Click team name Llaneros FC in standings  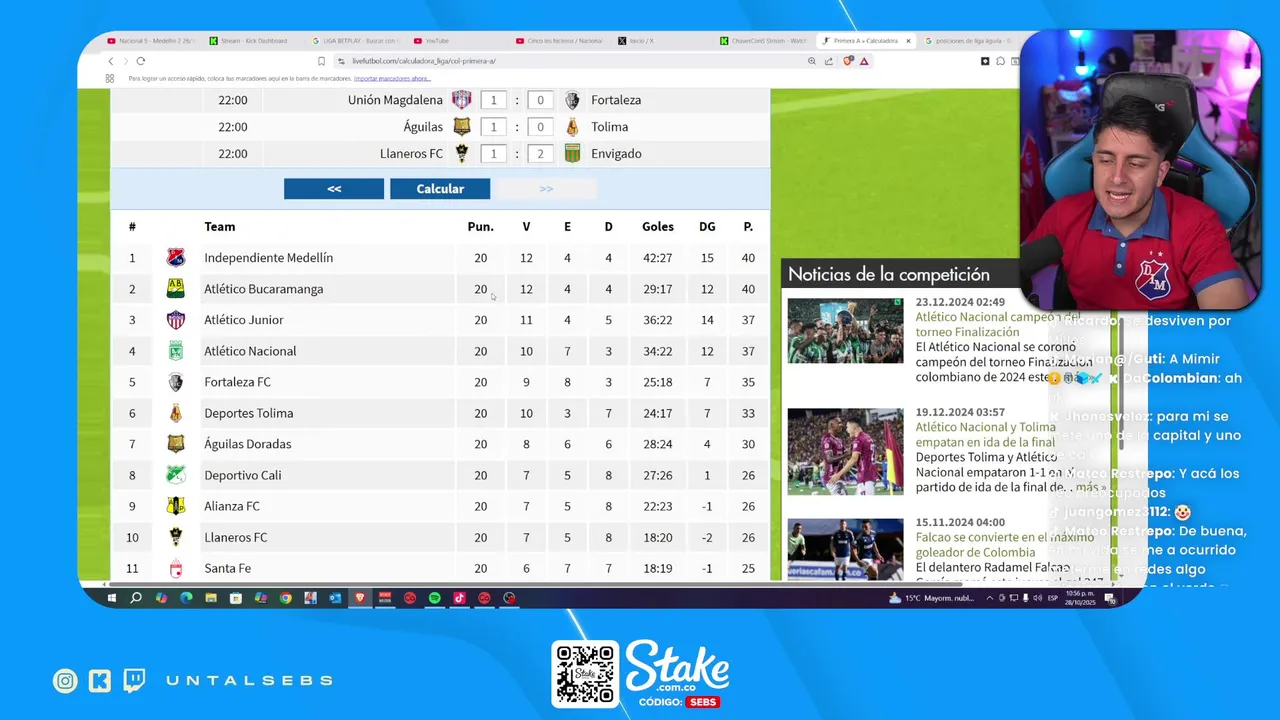(236, 537)
